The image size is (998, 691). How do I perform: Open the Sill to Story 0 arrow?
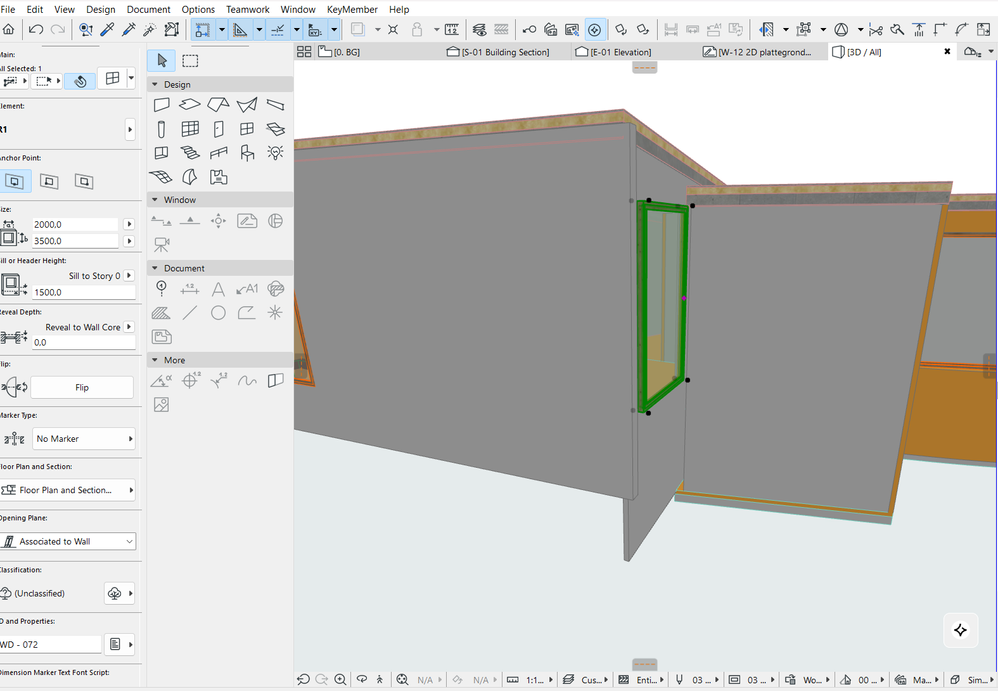pyautogui.click(x=129, y=276)
